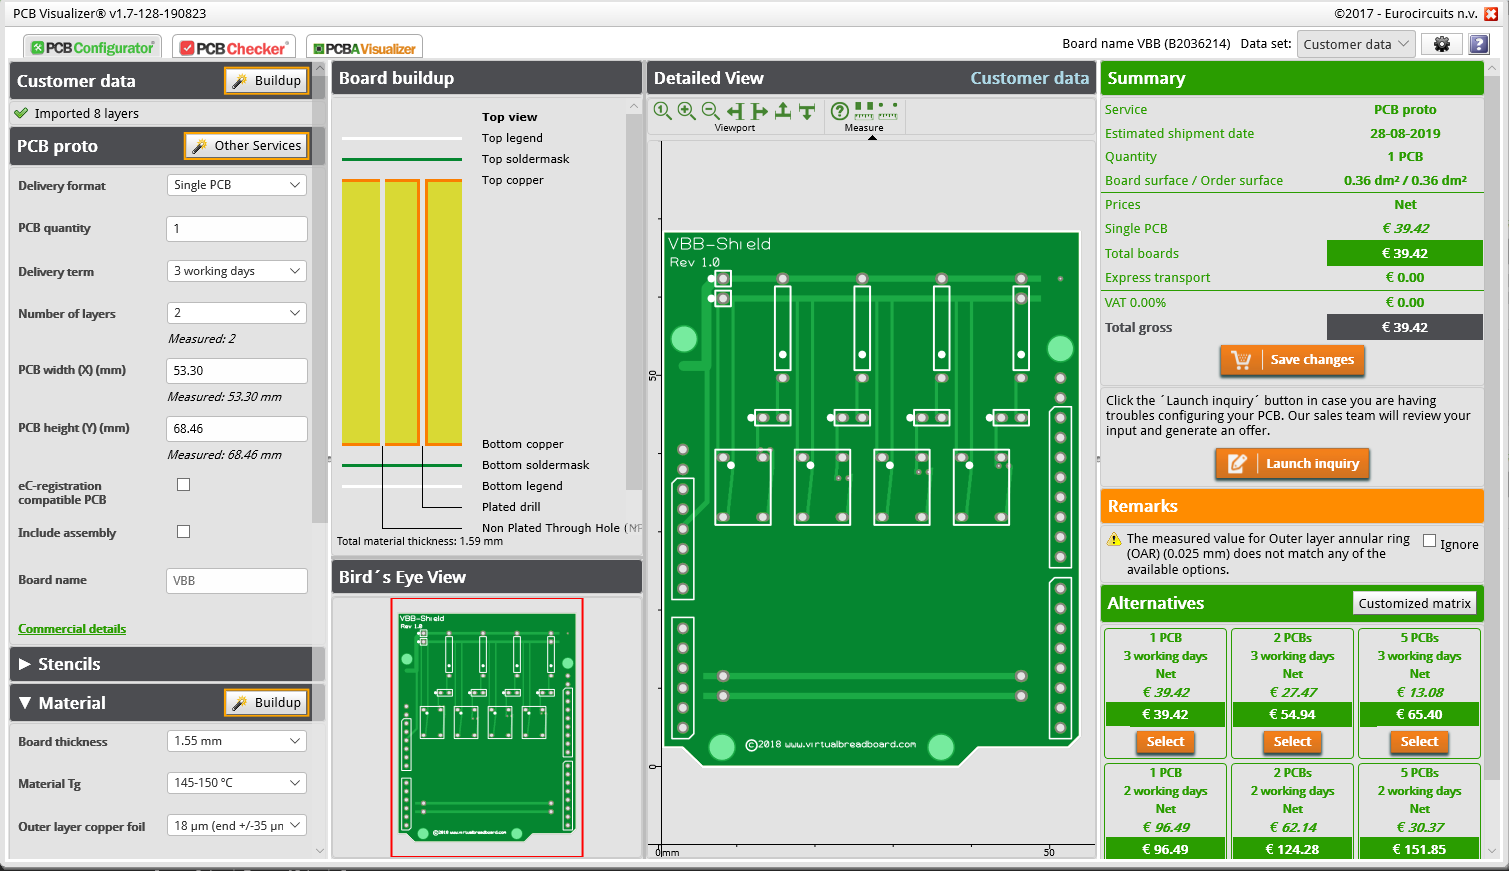Screen dimensions: 1509x871
Task: Tick the Ignore checkbox in Remarks
Action: pos(1429,540)
